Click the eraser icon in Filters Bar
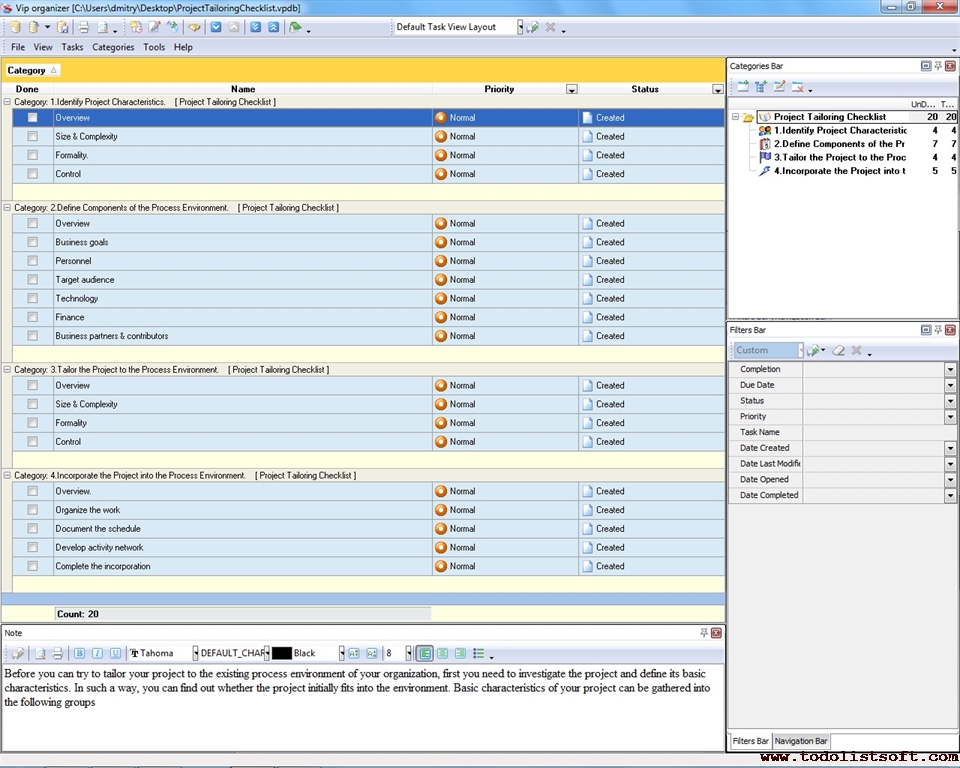The height and width of the screenshot is (768, 960). click(x=839, y=351)
